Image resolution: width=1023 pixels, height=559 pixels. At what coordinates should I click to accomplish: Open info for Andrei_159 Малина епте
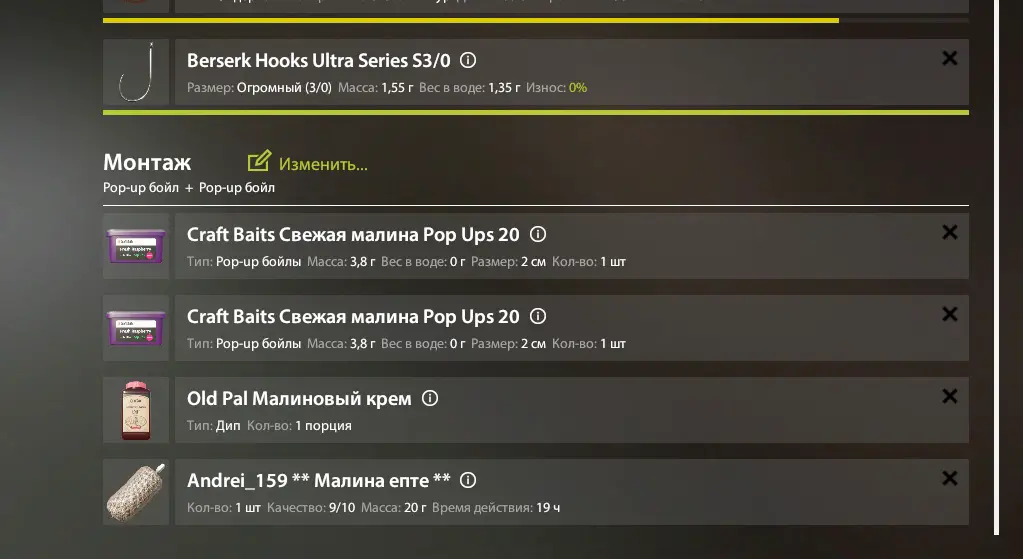[x=468, y=480]
